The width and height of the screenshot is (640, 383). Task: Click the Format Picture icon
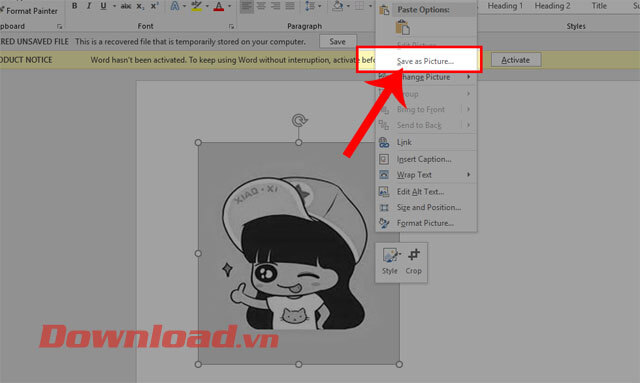click(384, 223)
